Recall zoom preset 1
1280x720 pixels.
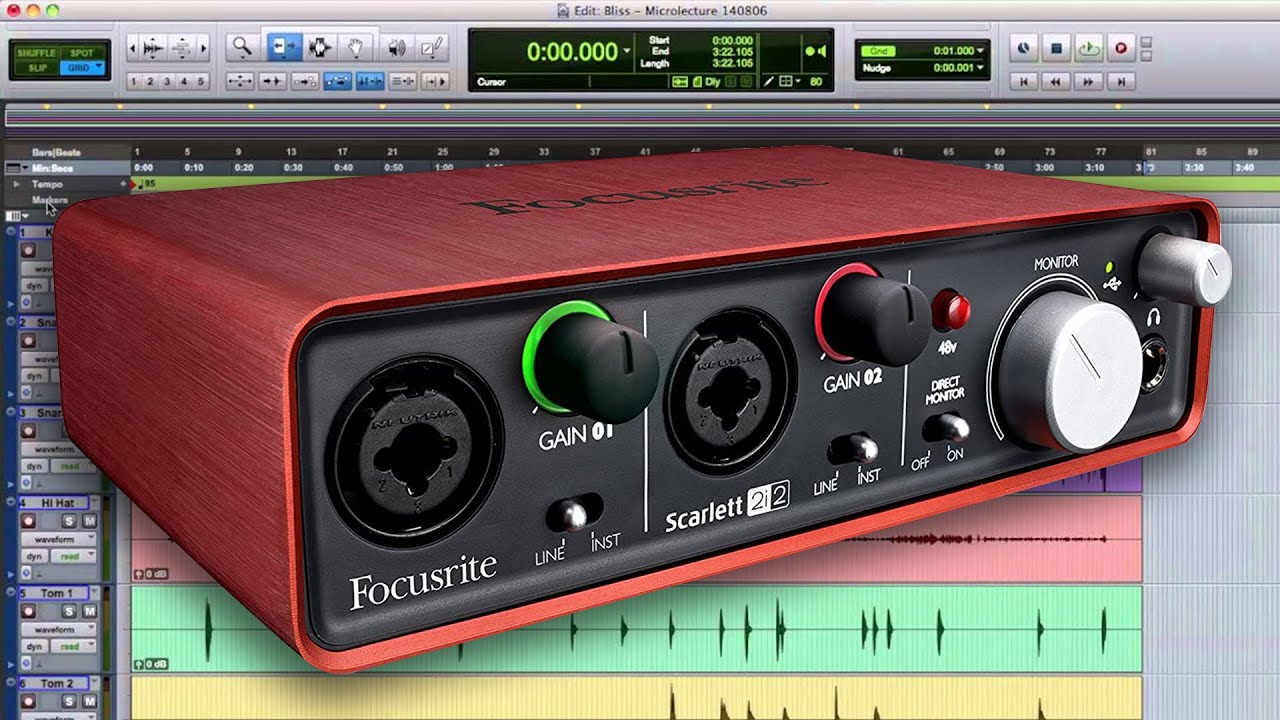(x=134, y=81)
